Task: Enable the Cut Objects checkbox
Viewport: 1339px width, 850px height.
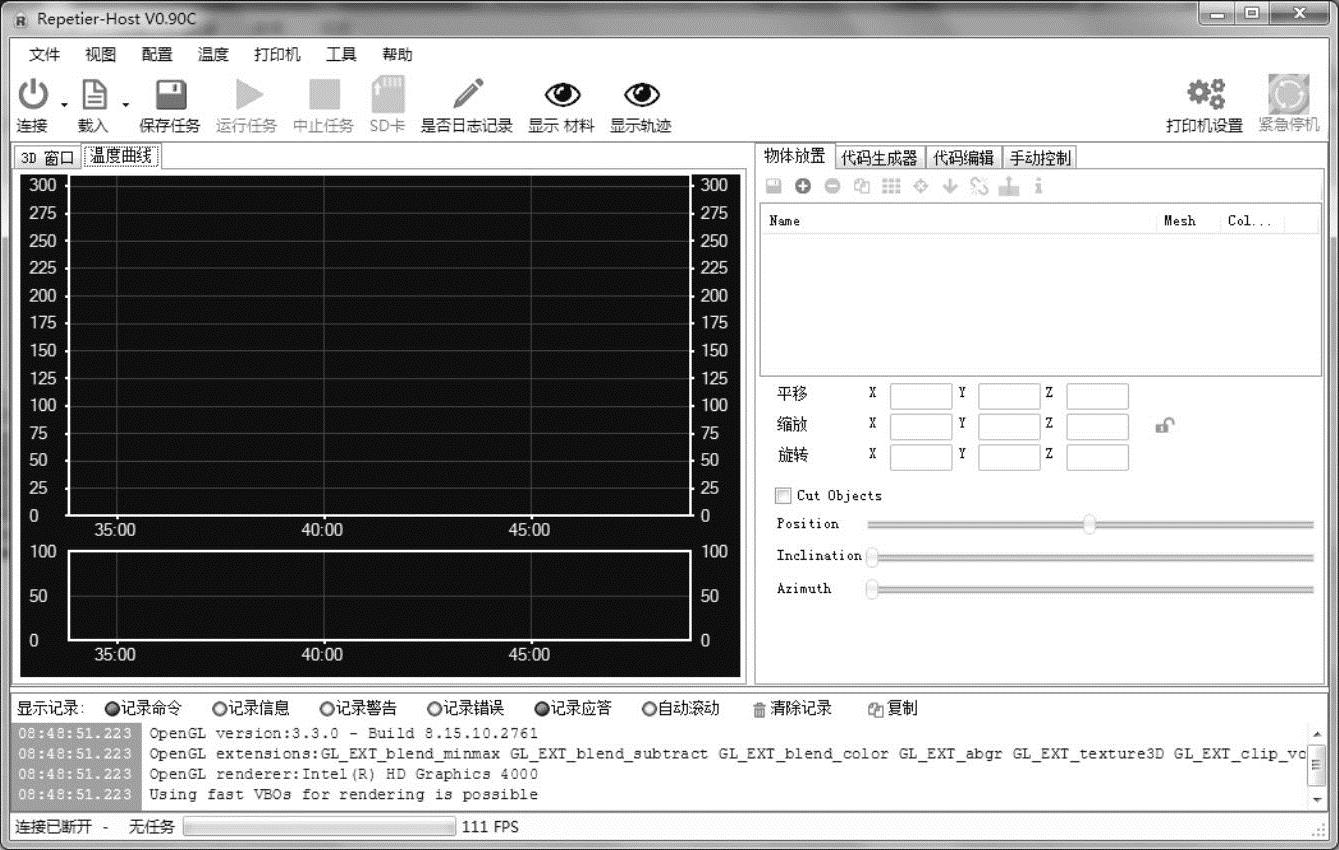Action: 783,496
